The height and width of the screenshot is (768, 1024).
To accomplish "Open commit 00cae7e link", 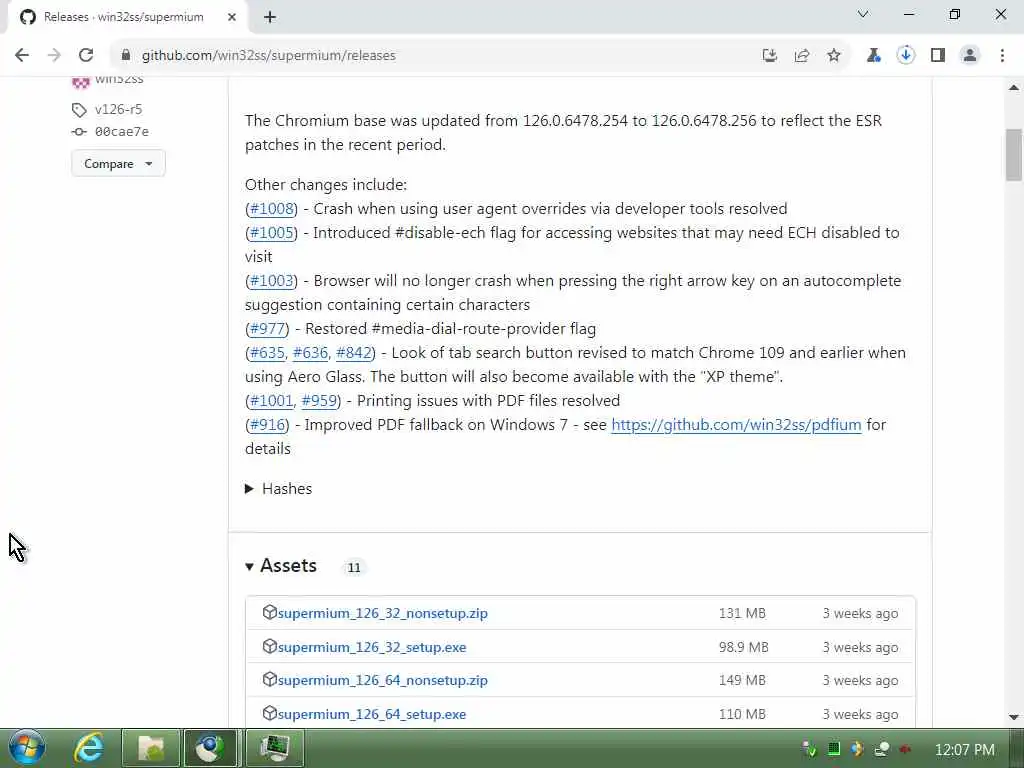I will point(121,131).
